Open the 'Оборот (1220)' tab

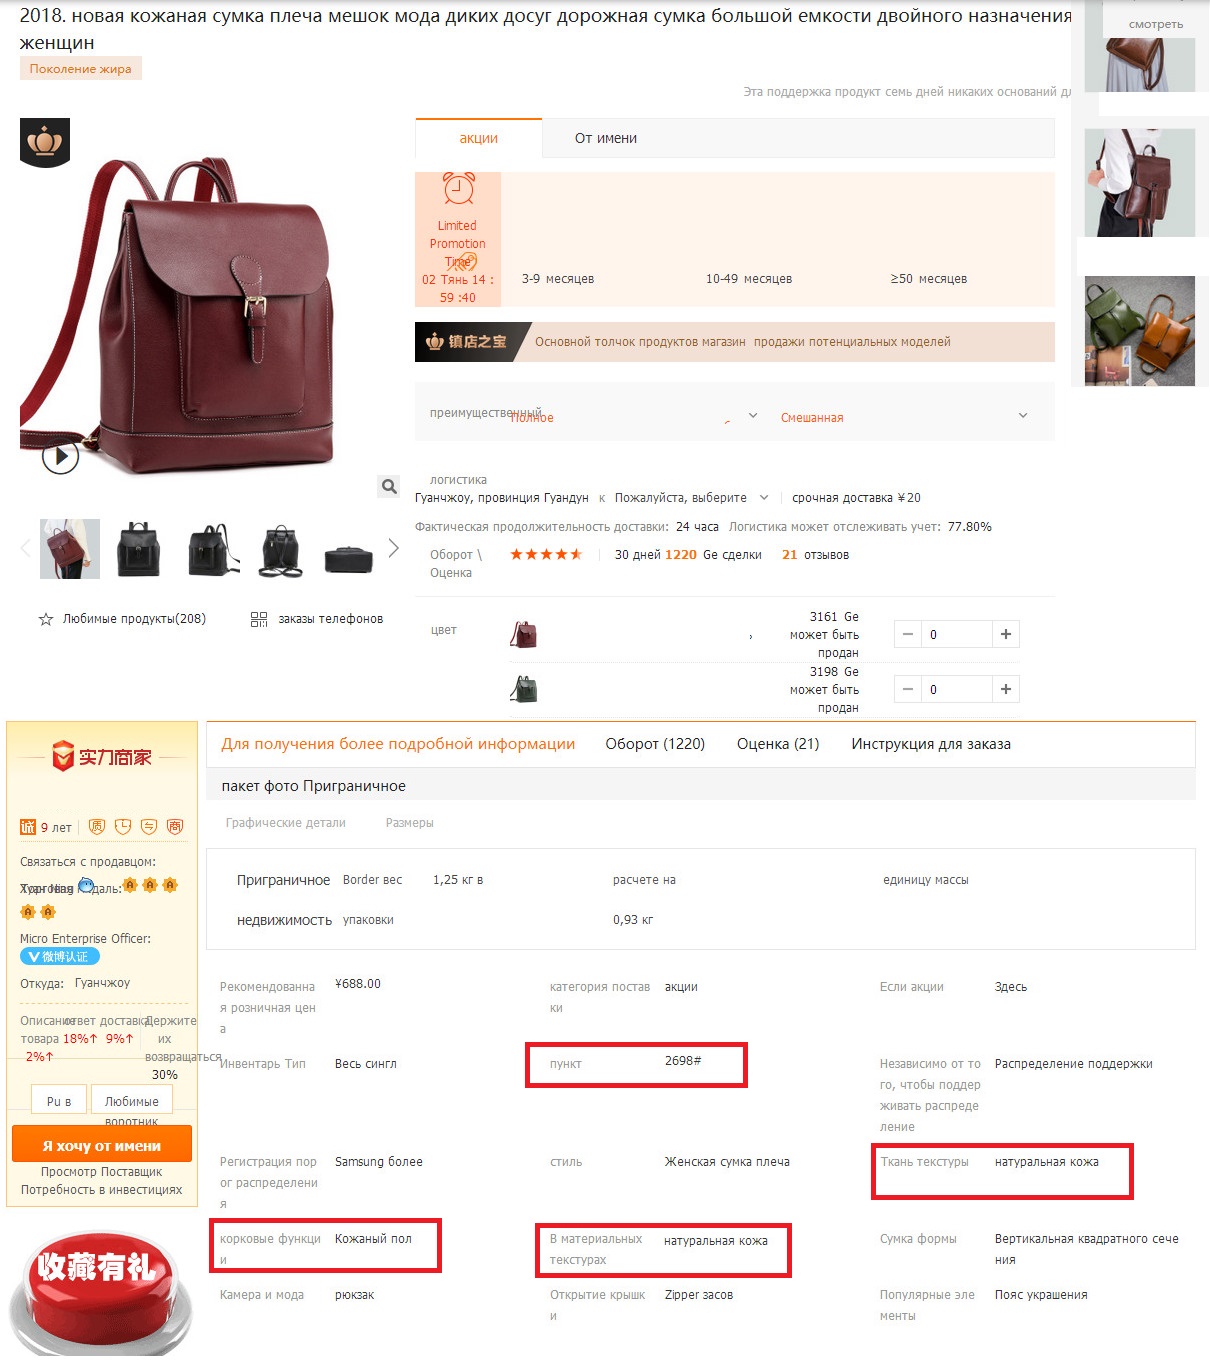click(655, 744)
